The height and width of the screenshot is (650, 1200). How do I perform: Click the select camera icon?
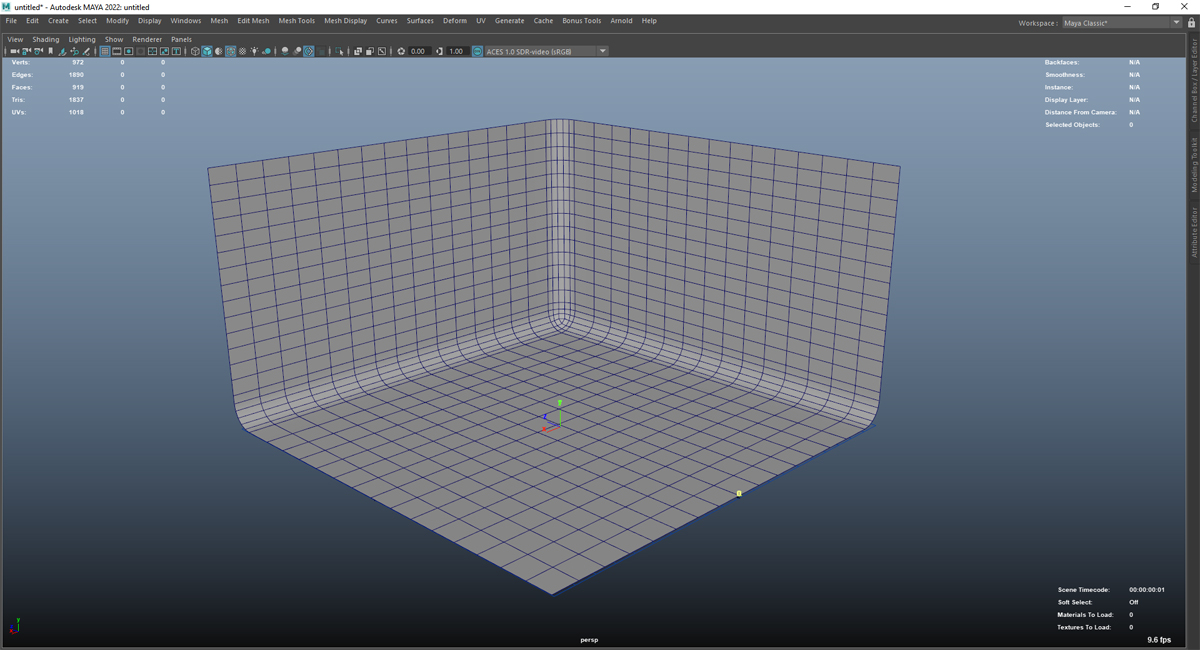(x=14, y=51)
